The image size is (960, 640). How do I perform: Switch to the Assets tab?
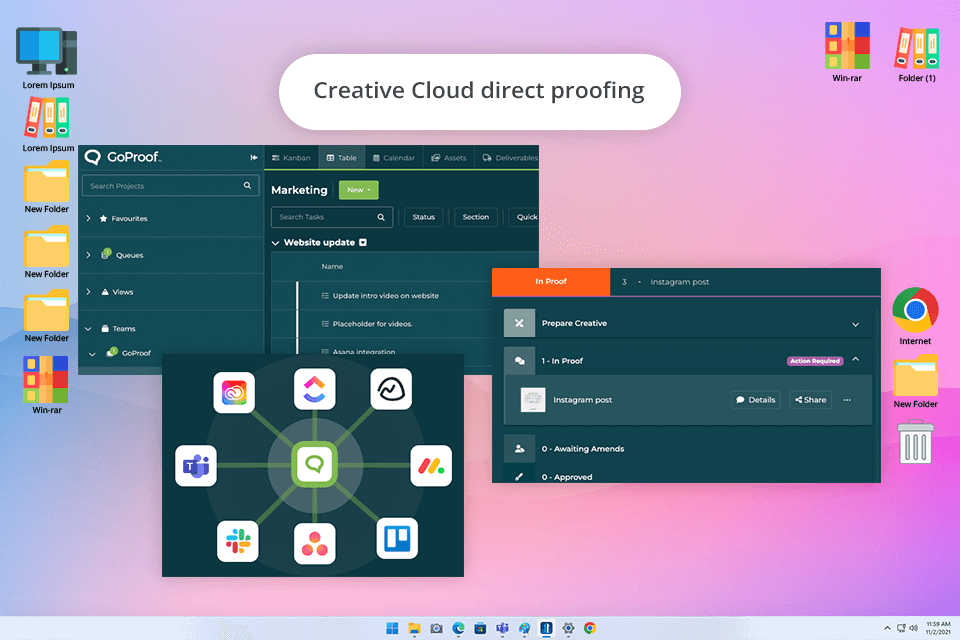tap(449, 157)
